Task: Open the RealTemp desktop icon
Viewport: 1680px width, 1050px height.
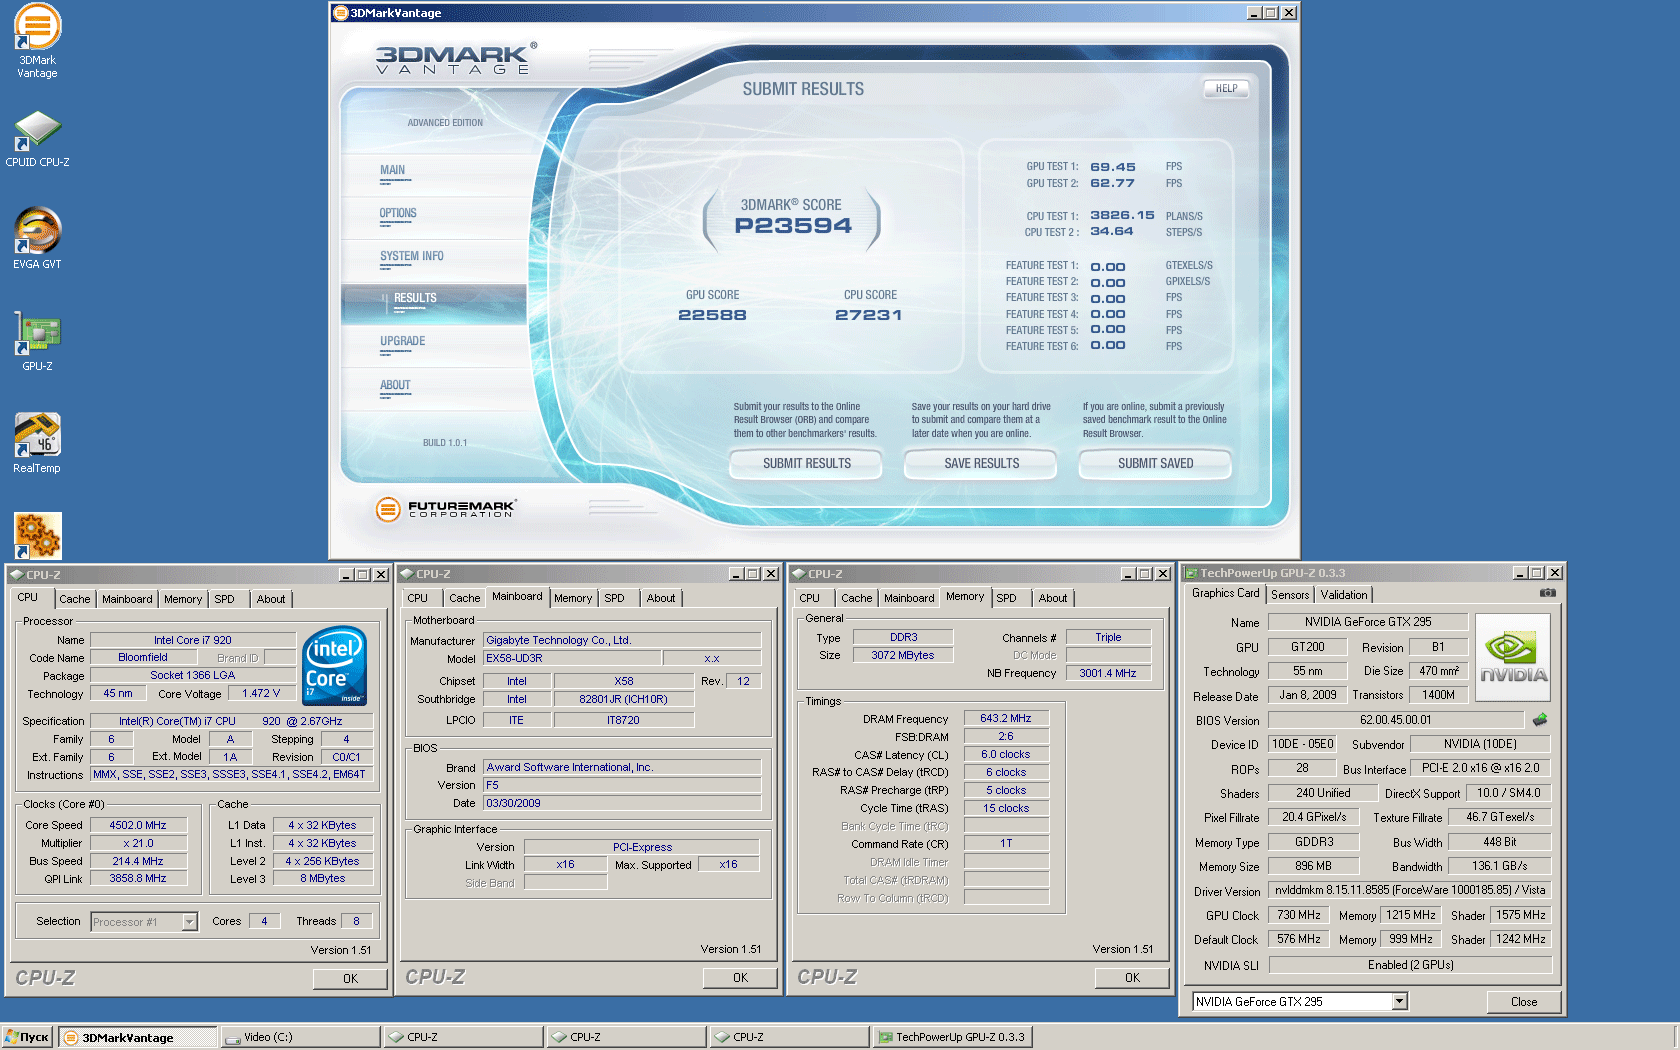Action: pyautogui.click(x=37, y=443)
